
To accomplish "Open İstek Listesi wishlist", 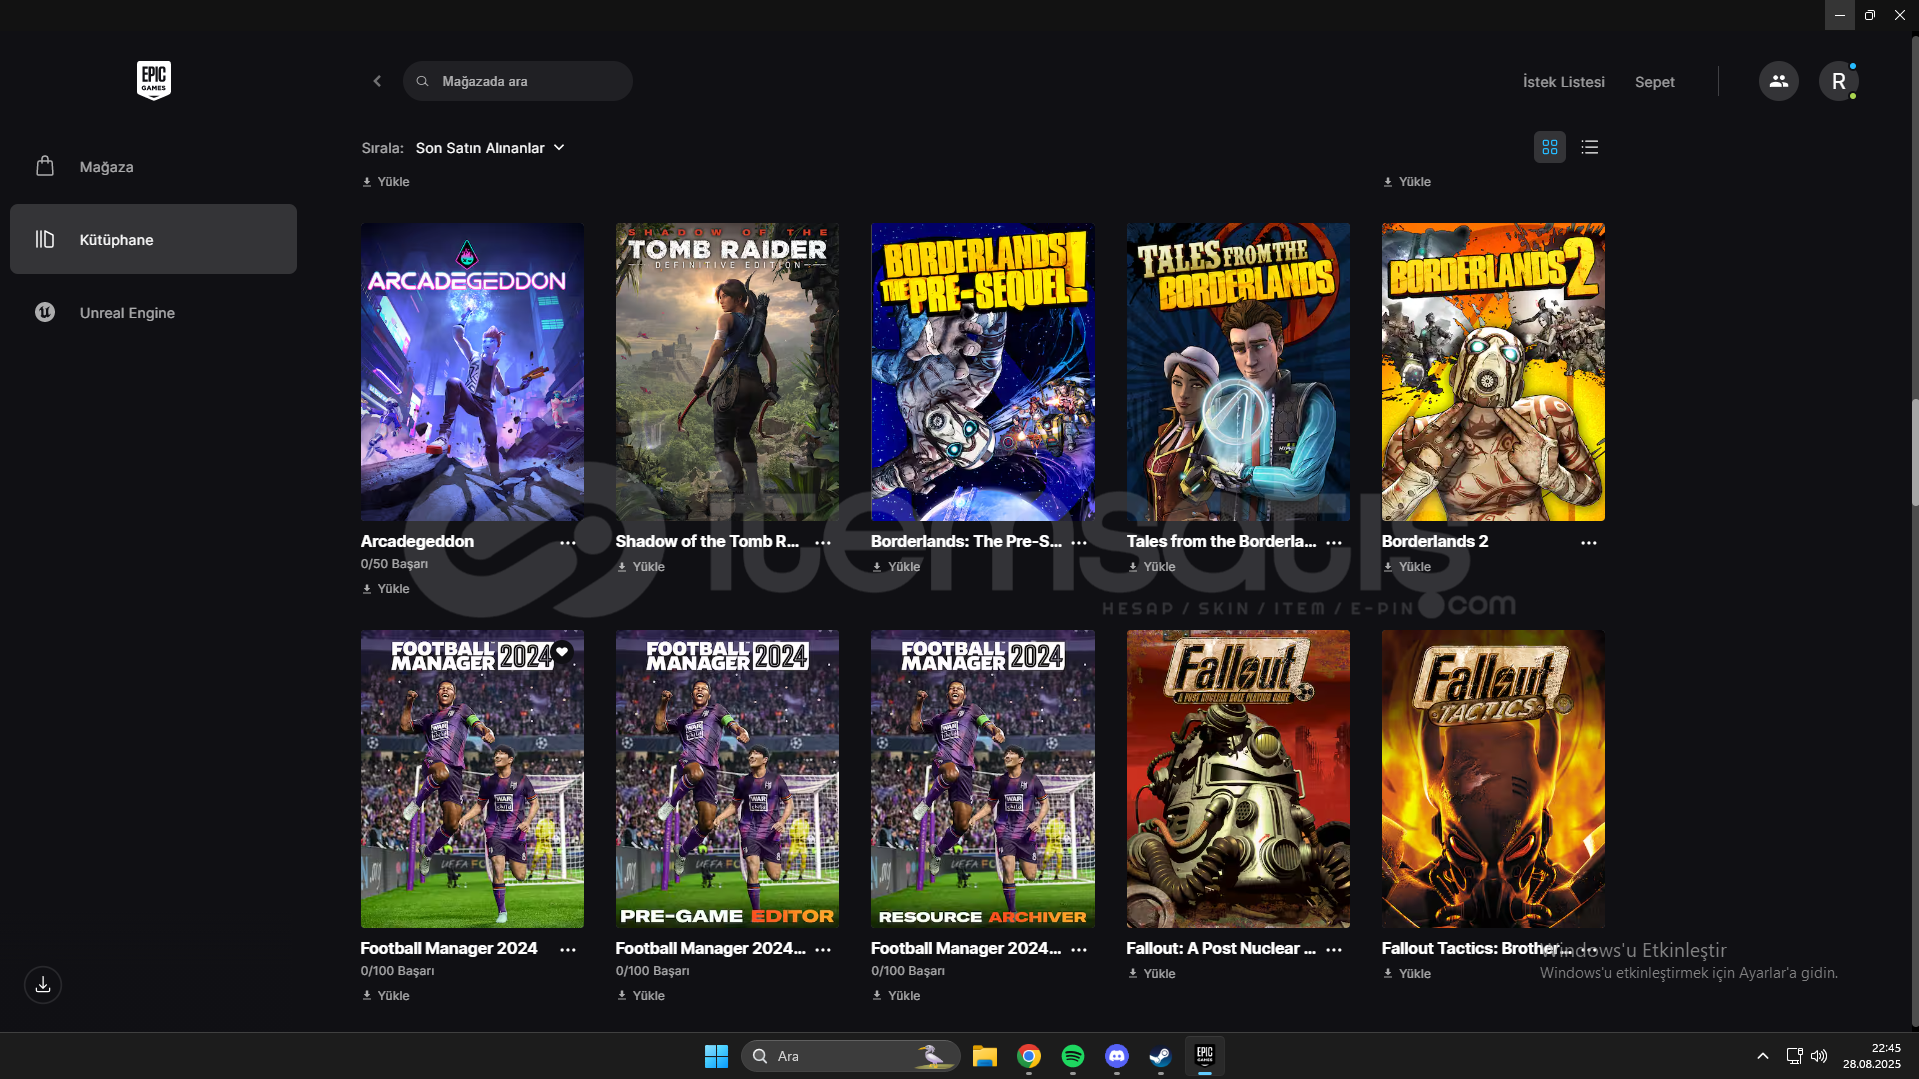I will pos(1563,82).
